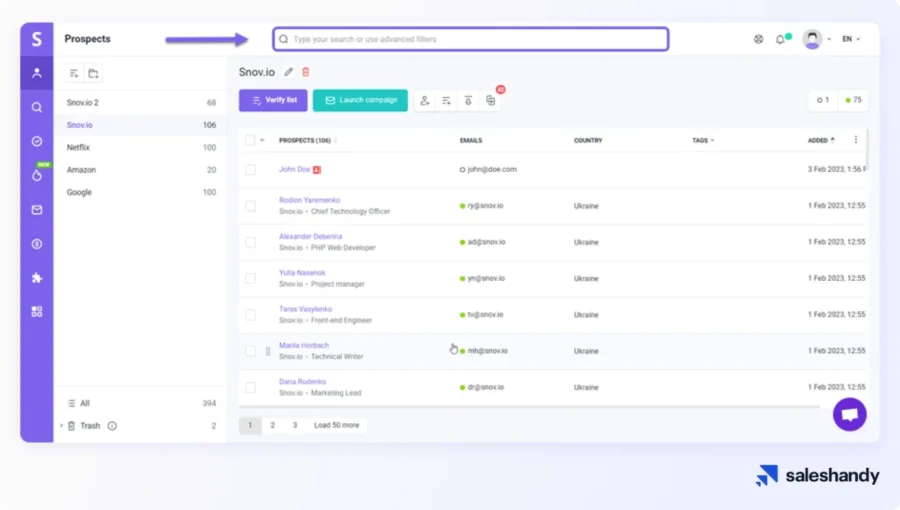Click the add prospect person icon
This screenshot has height=510, width=900.
425,100
